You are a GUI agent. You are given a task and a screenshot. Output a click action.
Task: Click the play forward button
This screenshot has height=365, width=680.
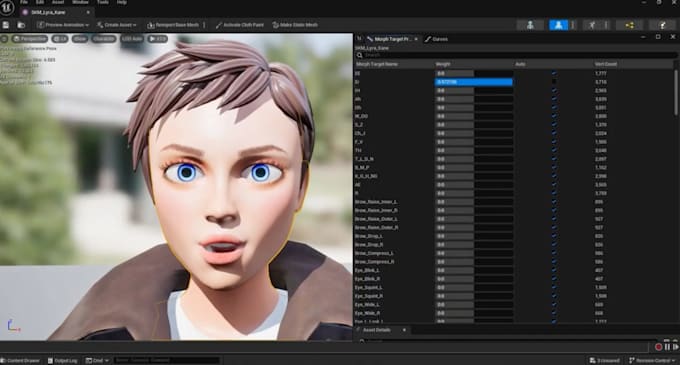pyautogui.click(x=676, y=347)
